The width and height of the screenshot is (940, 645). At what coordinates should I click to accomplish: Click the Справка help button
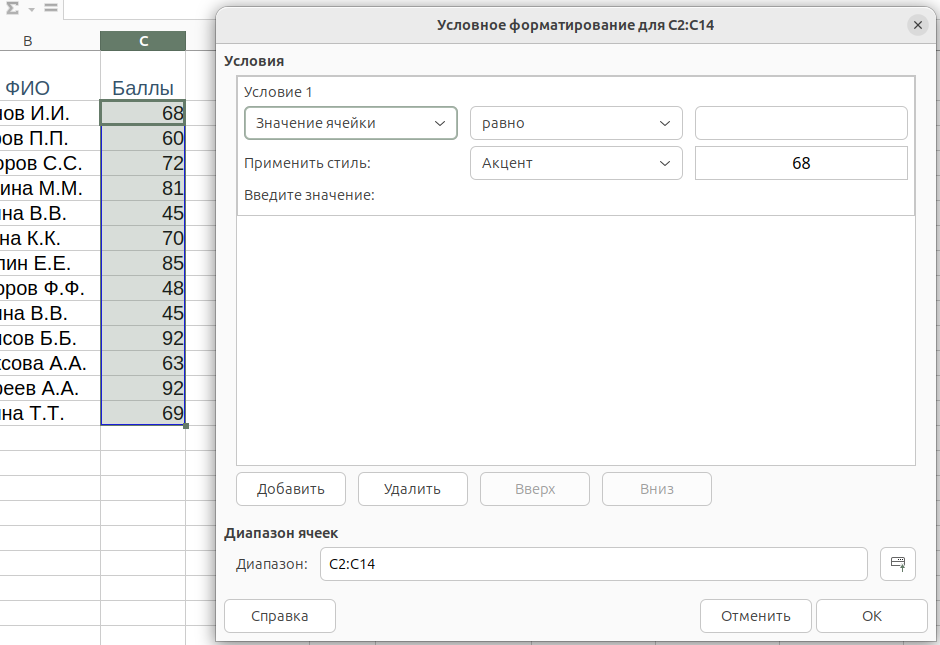[279, 616]
